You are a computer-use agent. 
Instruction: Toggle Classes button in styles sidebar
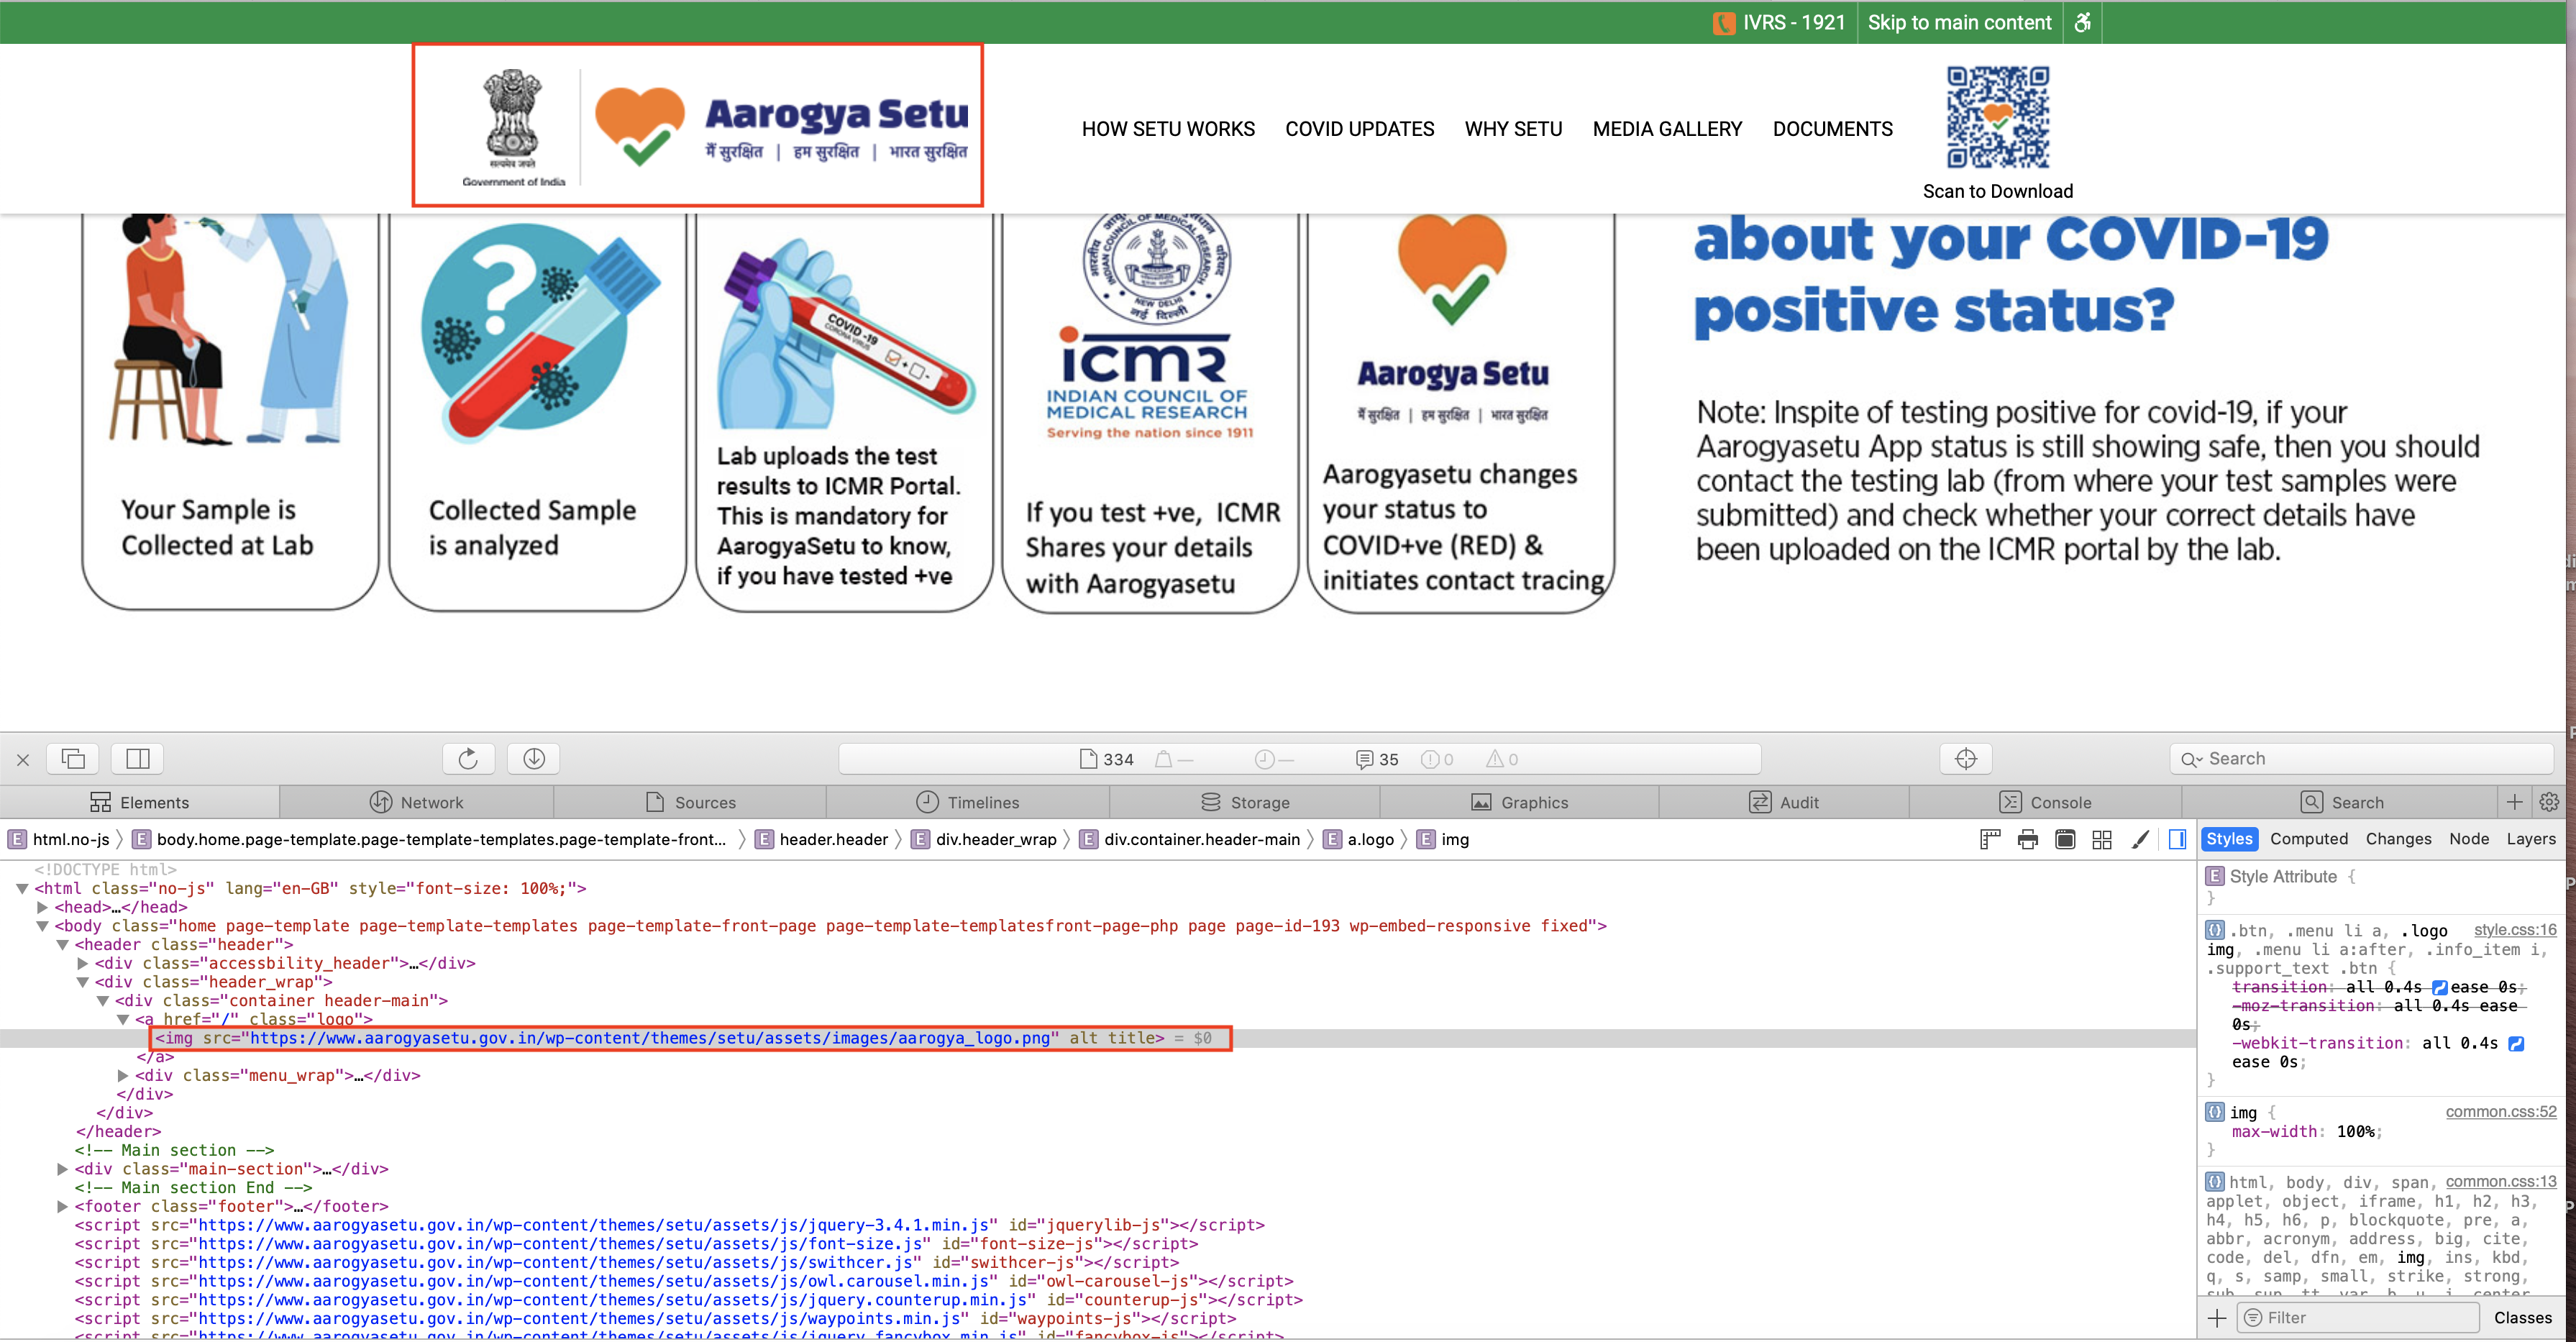(2522, 1318)
